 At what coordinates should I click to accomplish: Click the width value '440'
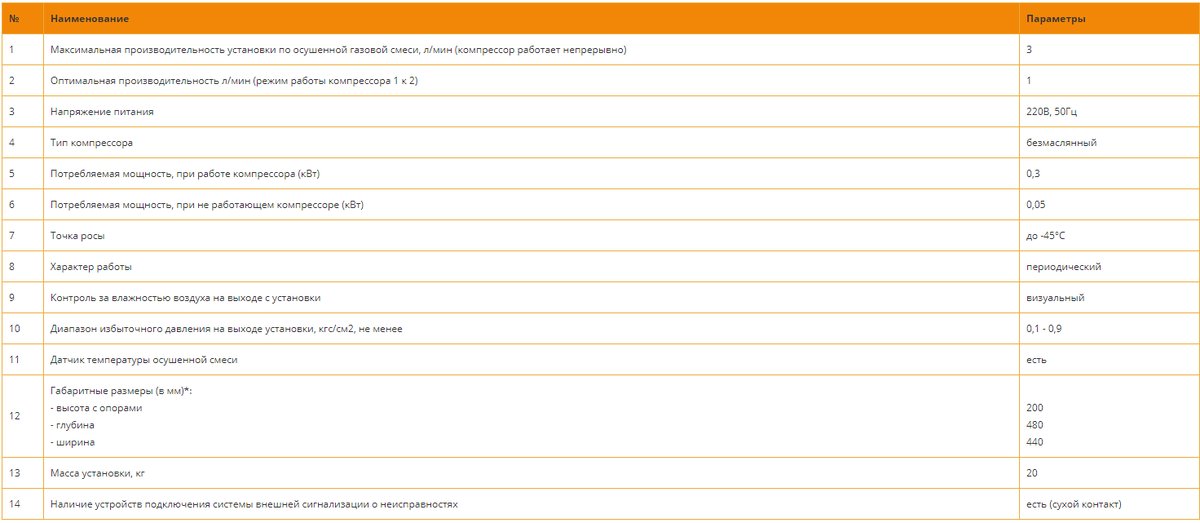click(x=1036, y=442)
